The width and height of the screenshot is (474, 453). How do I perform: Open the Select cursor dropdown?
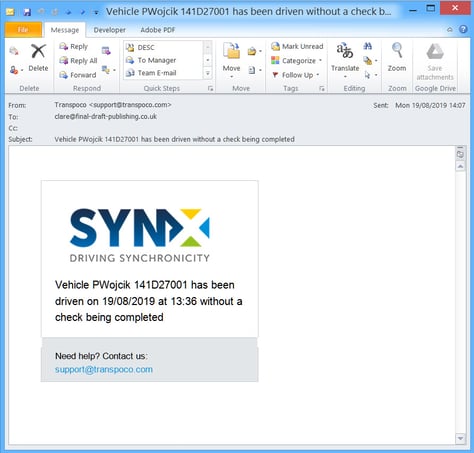370,75
